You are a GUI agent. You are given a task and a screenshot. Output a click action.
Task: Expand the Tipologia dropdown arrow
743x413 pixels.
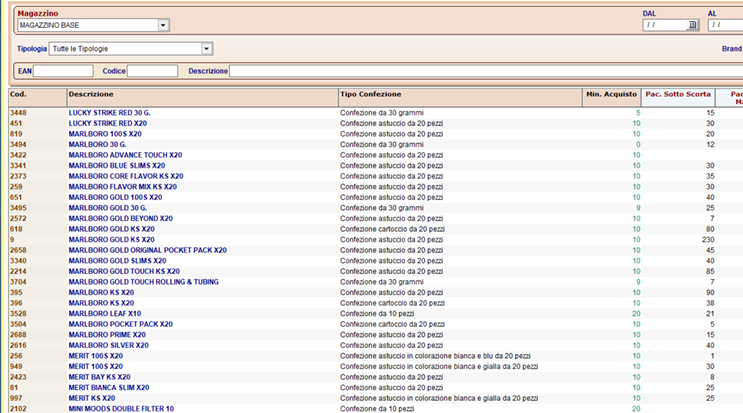(207, 49)
